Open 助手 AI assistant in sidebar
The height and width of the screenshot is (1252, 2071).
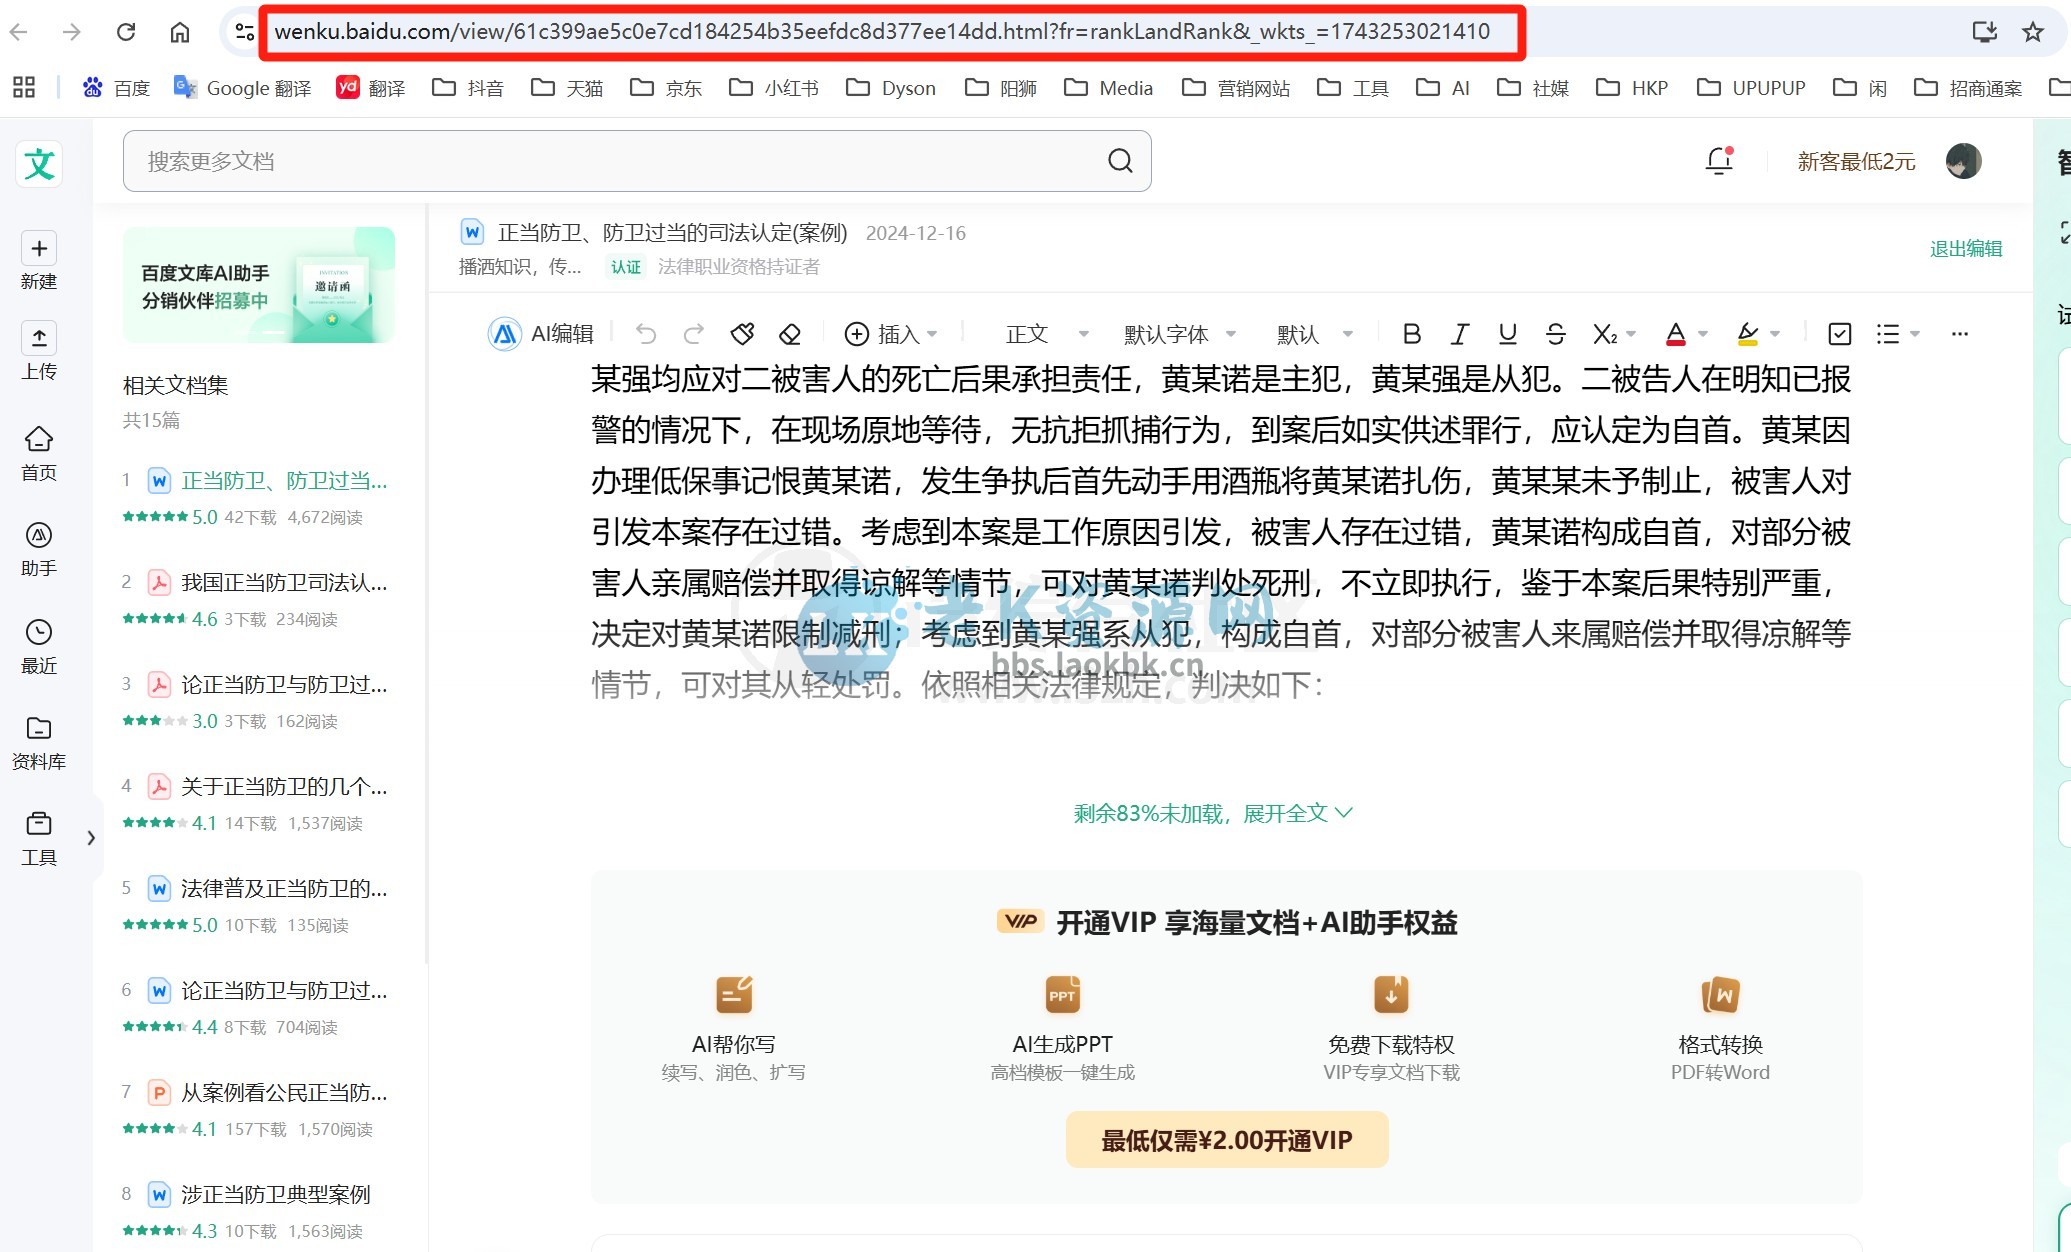[x=39, y=549]
